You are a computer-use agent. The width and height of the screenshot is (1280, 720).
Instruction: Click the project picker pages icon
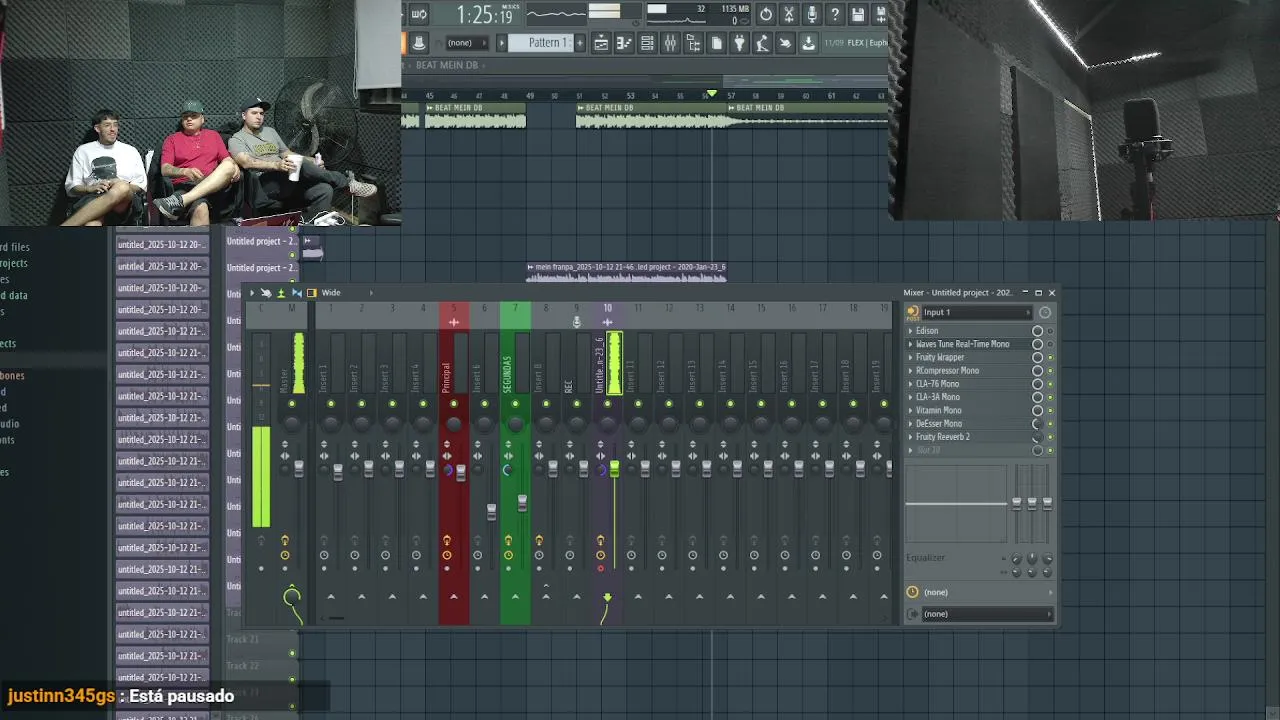point(716,43)
